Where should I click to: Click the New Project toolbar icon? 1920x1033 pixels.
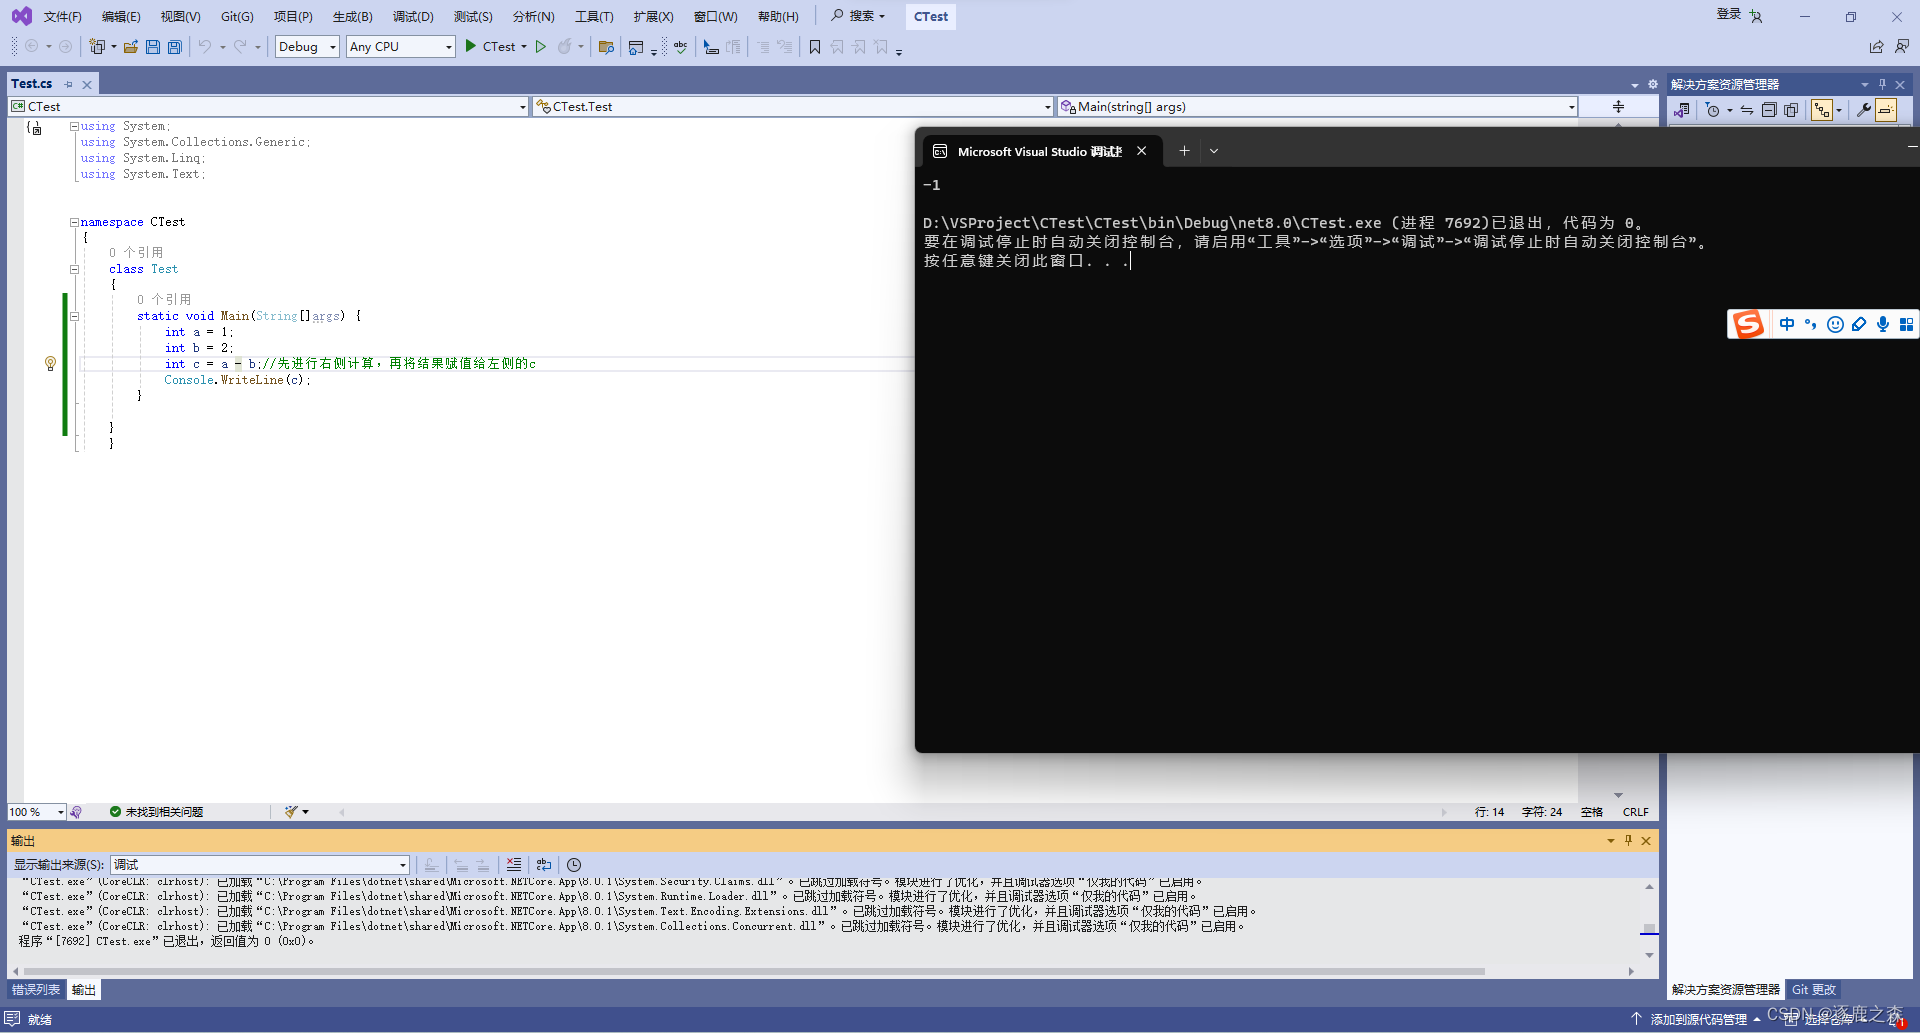(x=97, y=47)
